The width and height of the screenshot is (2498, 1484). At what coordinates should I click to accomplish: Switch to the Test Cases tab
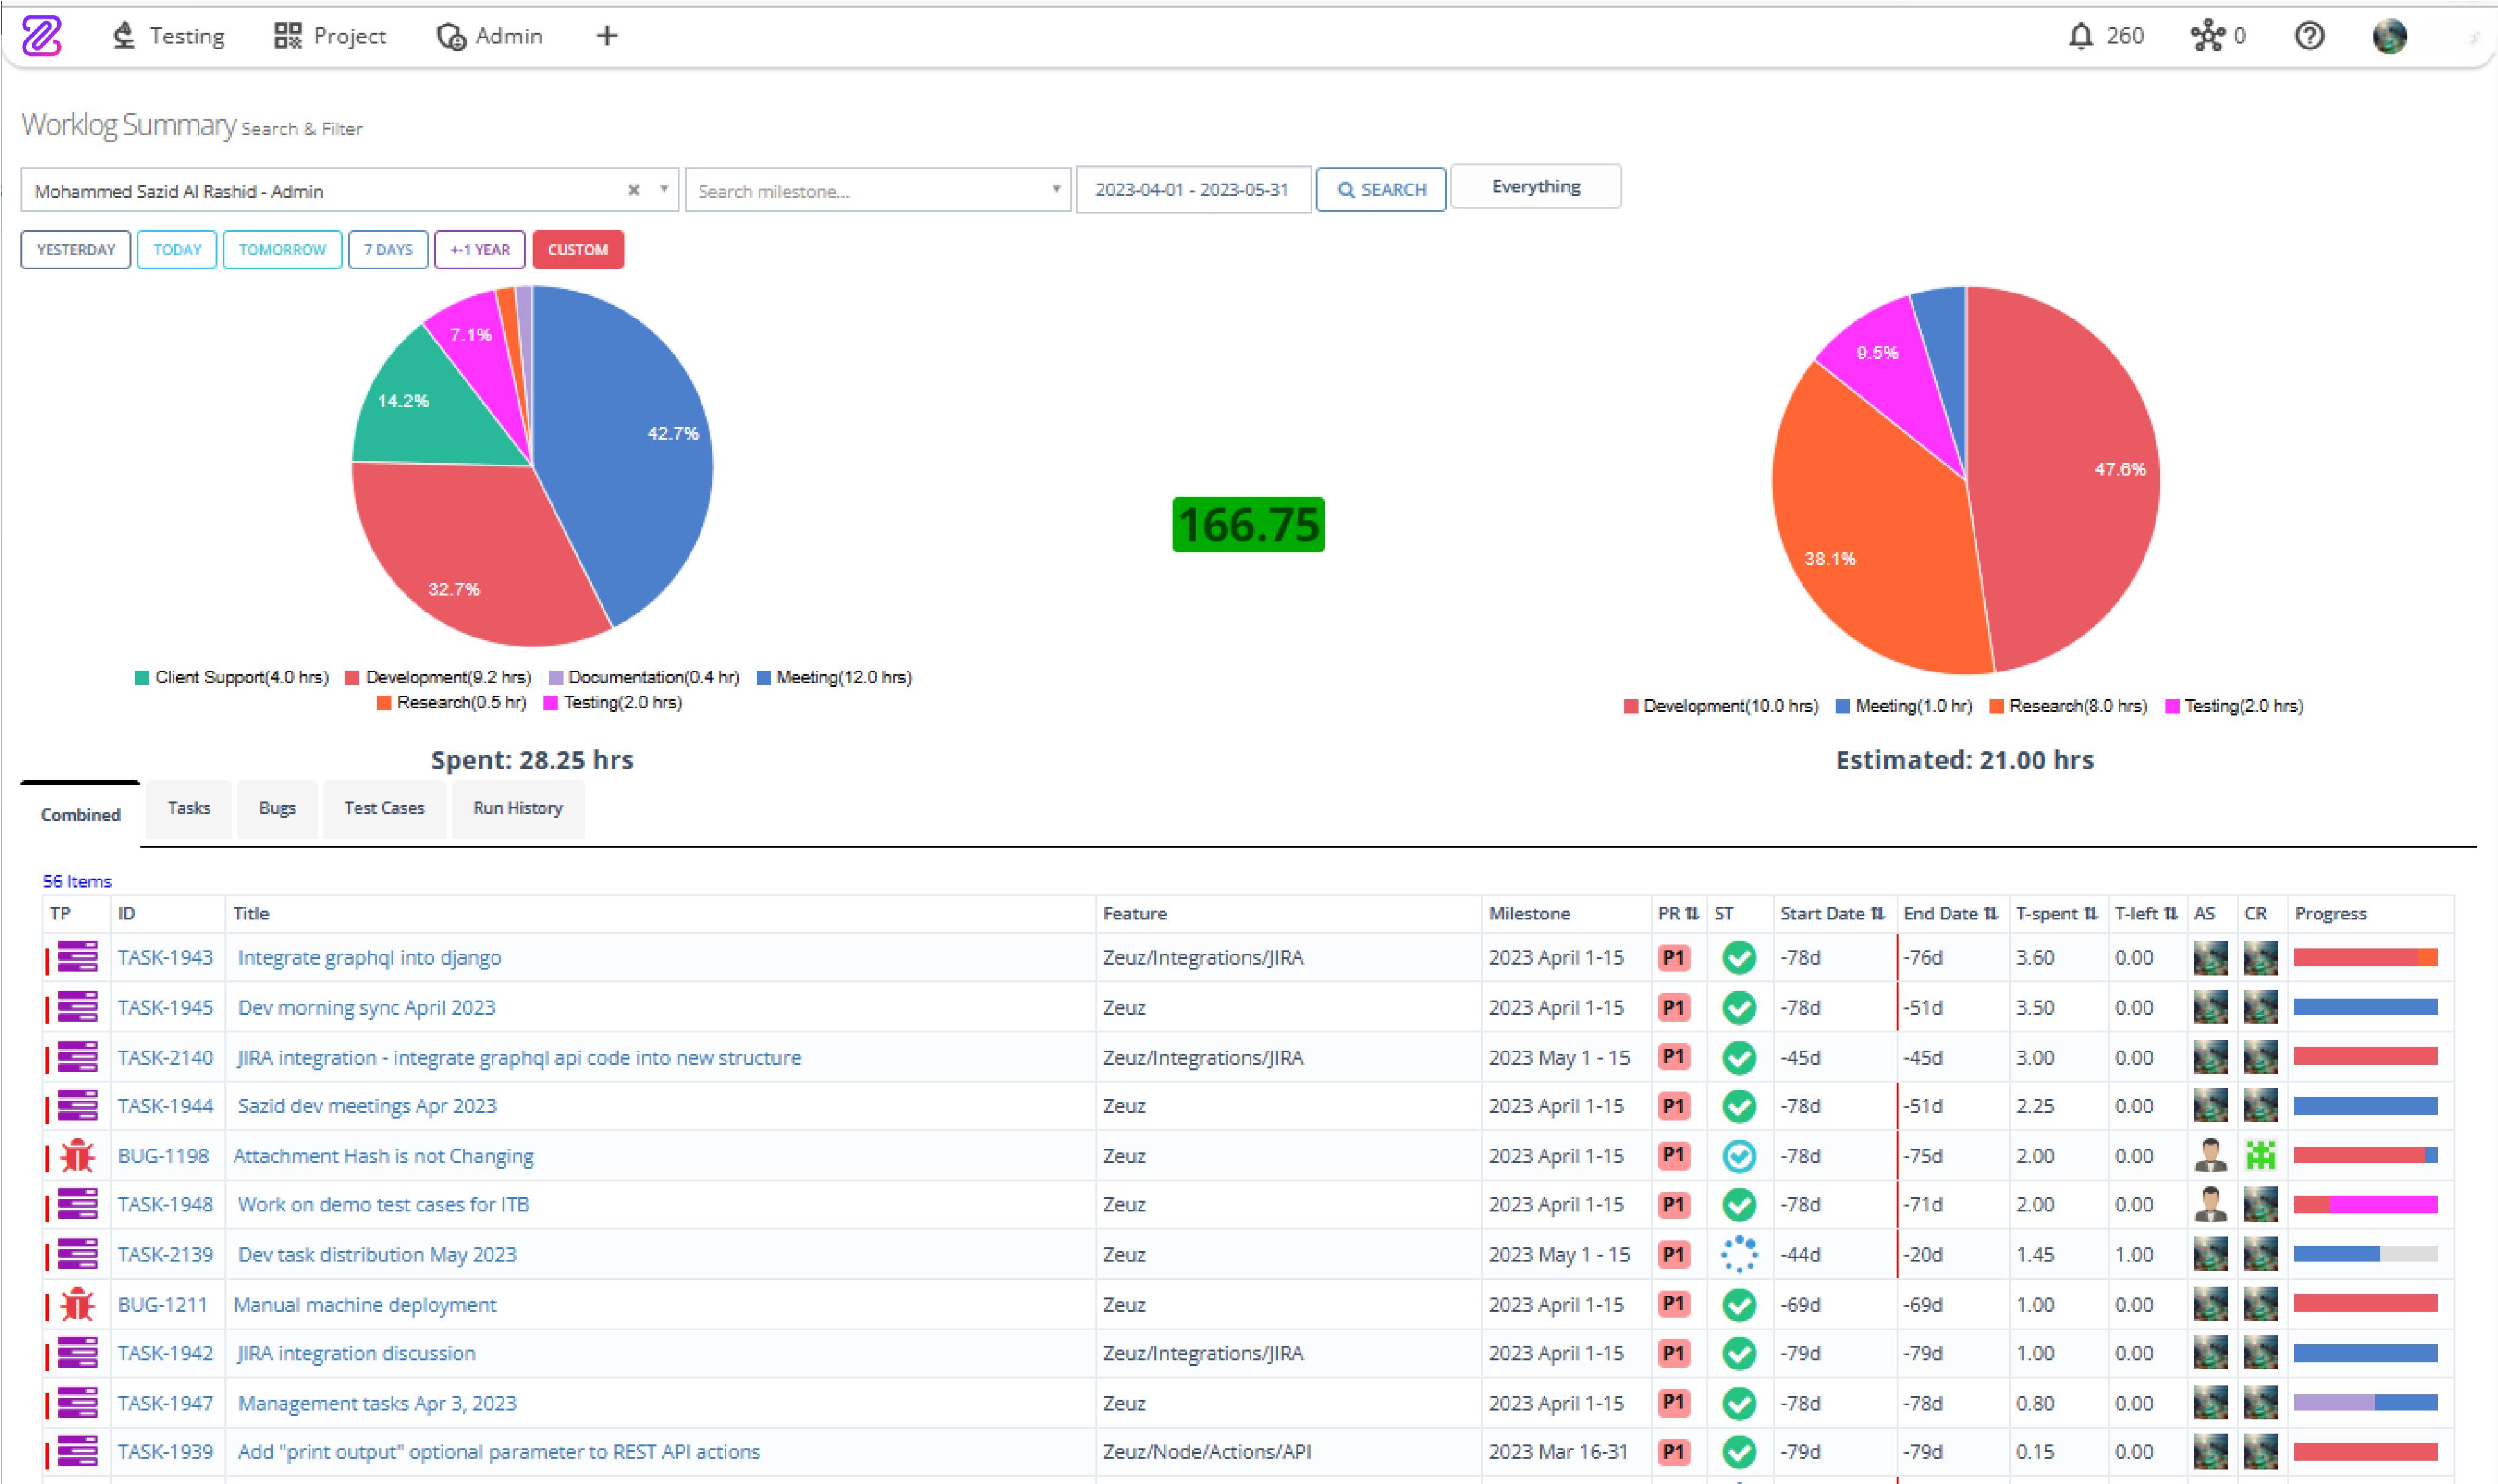click(385, 807)
